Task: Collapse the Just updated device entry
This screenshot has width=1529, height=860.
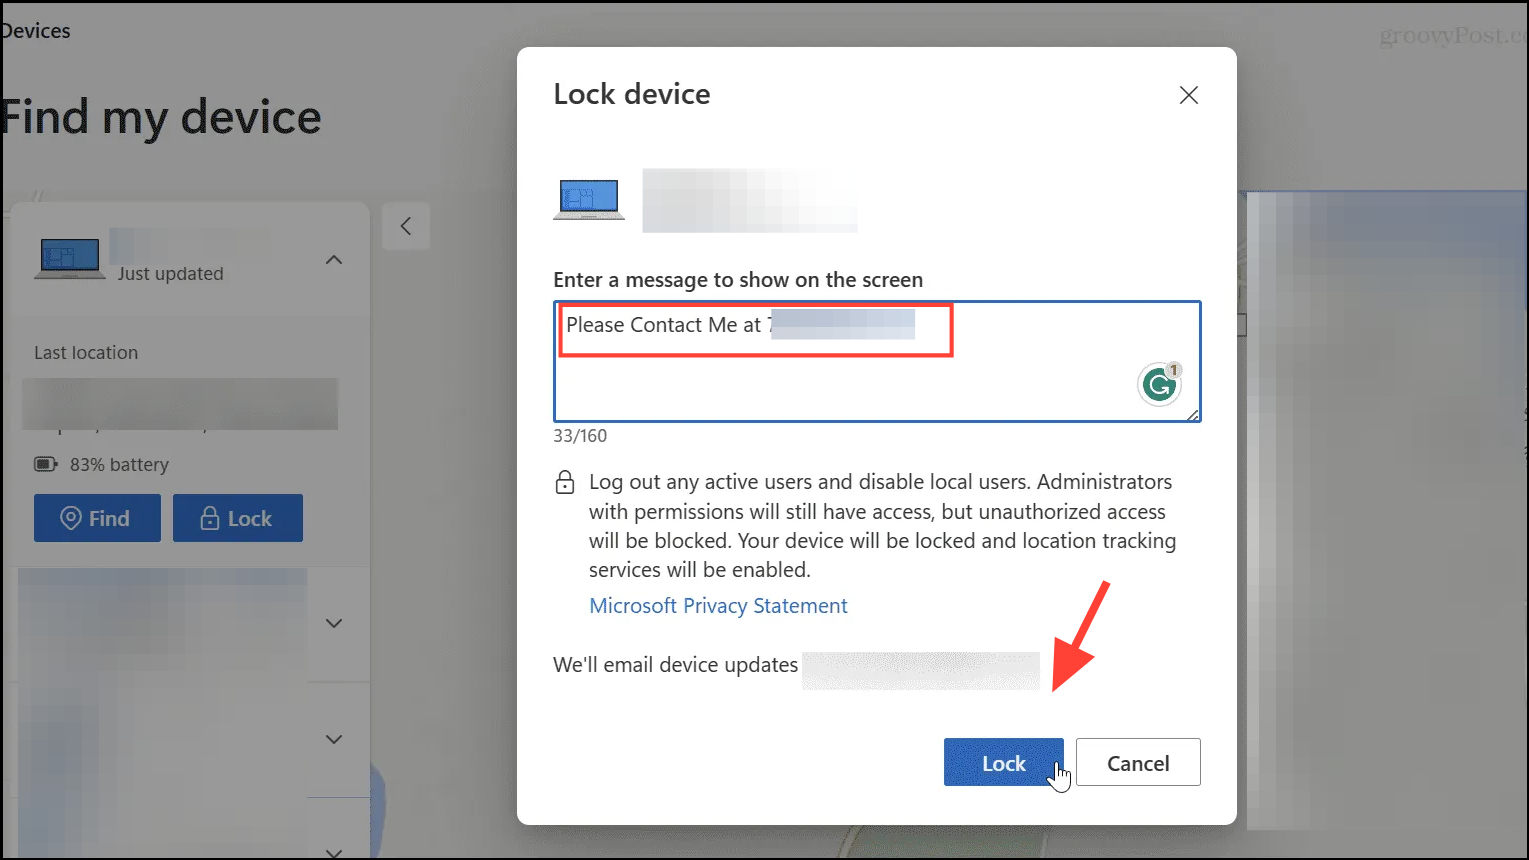Action: click(x=334, y=260)
